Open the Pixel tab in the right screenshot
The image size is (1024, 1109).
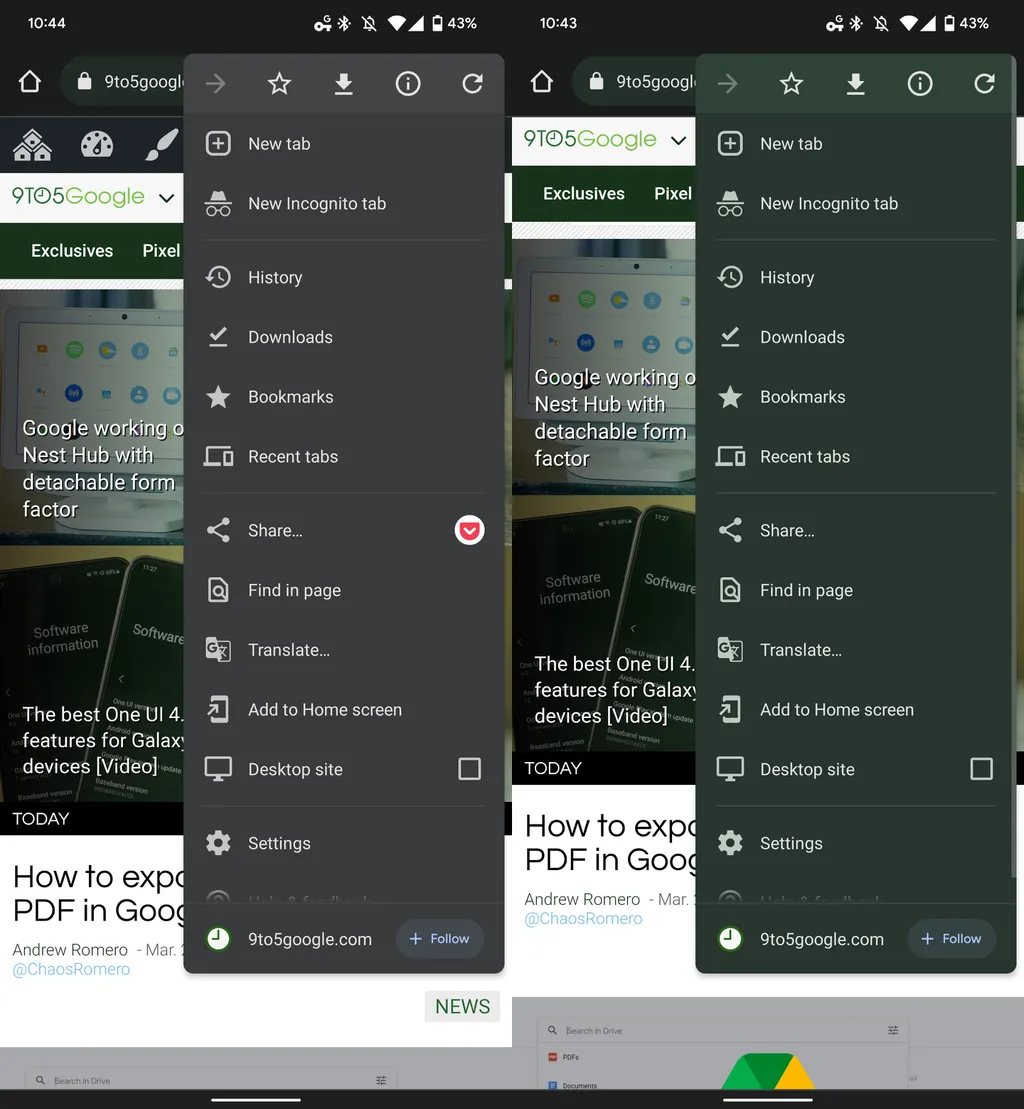coord(673,193)
